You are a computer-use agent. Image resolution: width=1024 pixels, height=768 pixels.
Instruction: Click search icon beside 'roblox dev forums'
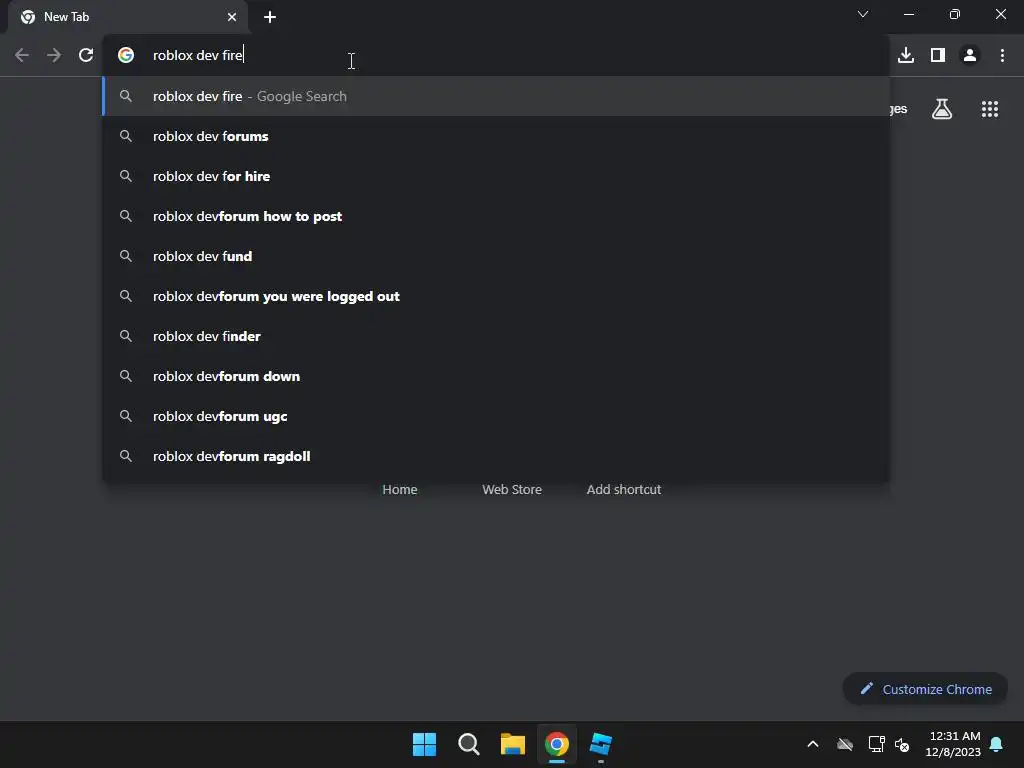[x=126, y=136]
